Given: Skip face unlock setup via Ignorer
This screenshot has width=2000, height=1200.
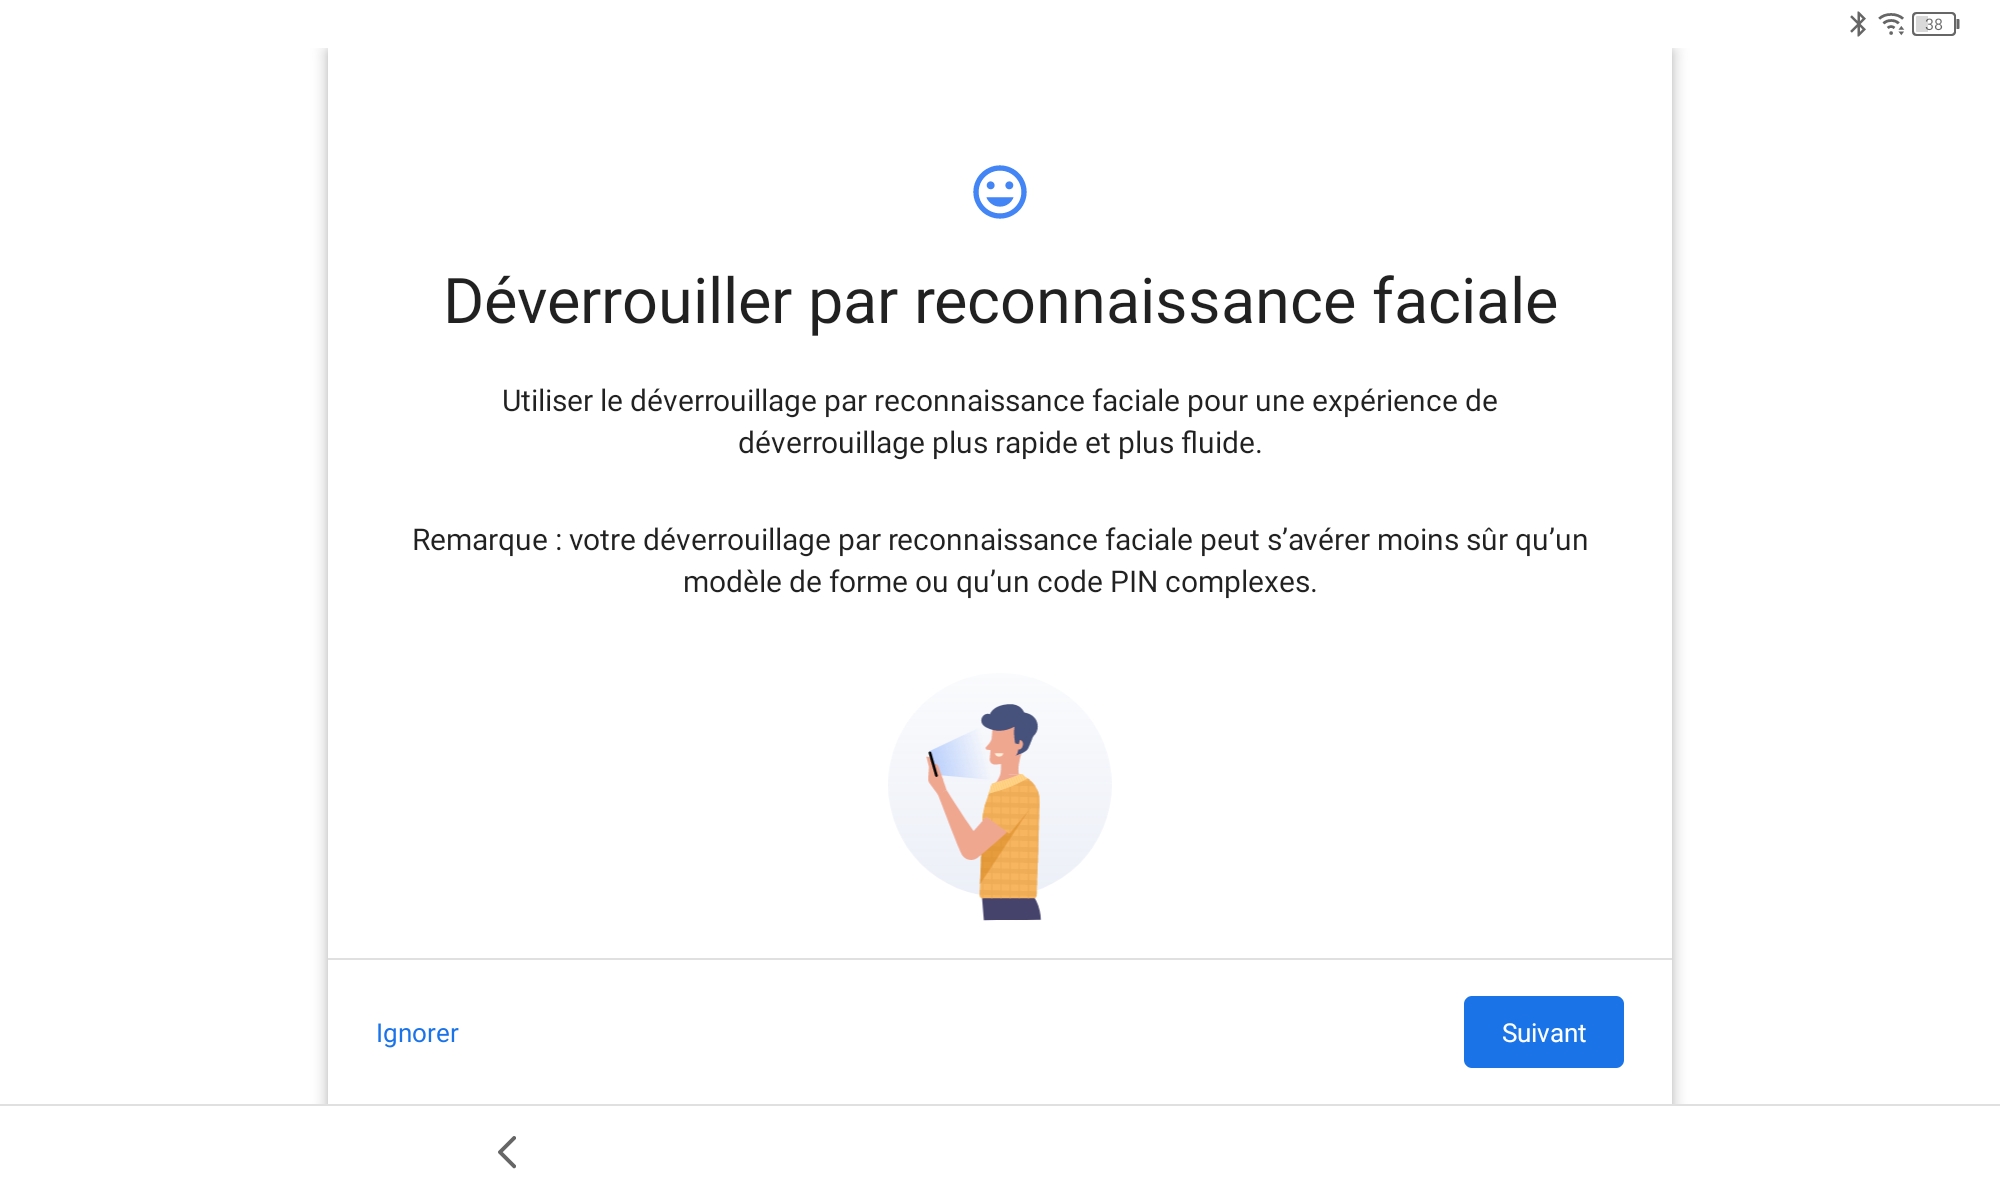Looking at the screenshot, I should (417, 1033).
